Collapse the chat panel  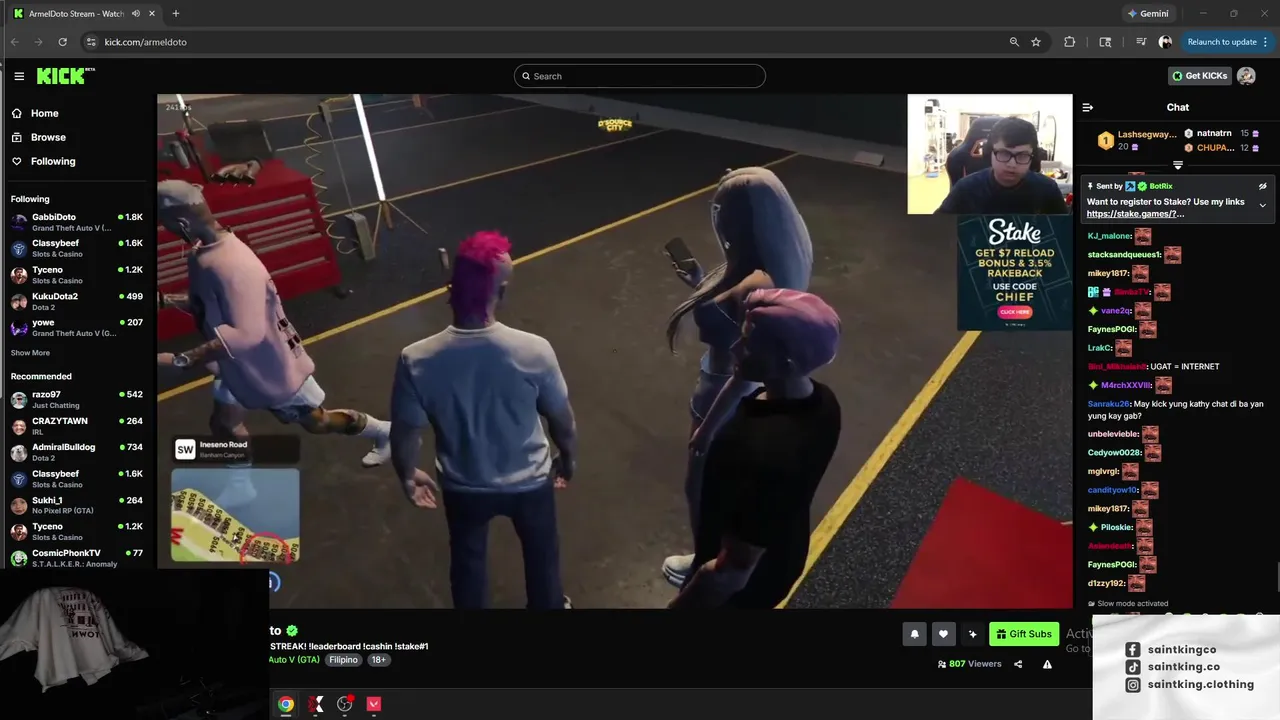click(x=1088, y=107)
